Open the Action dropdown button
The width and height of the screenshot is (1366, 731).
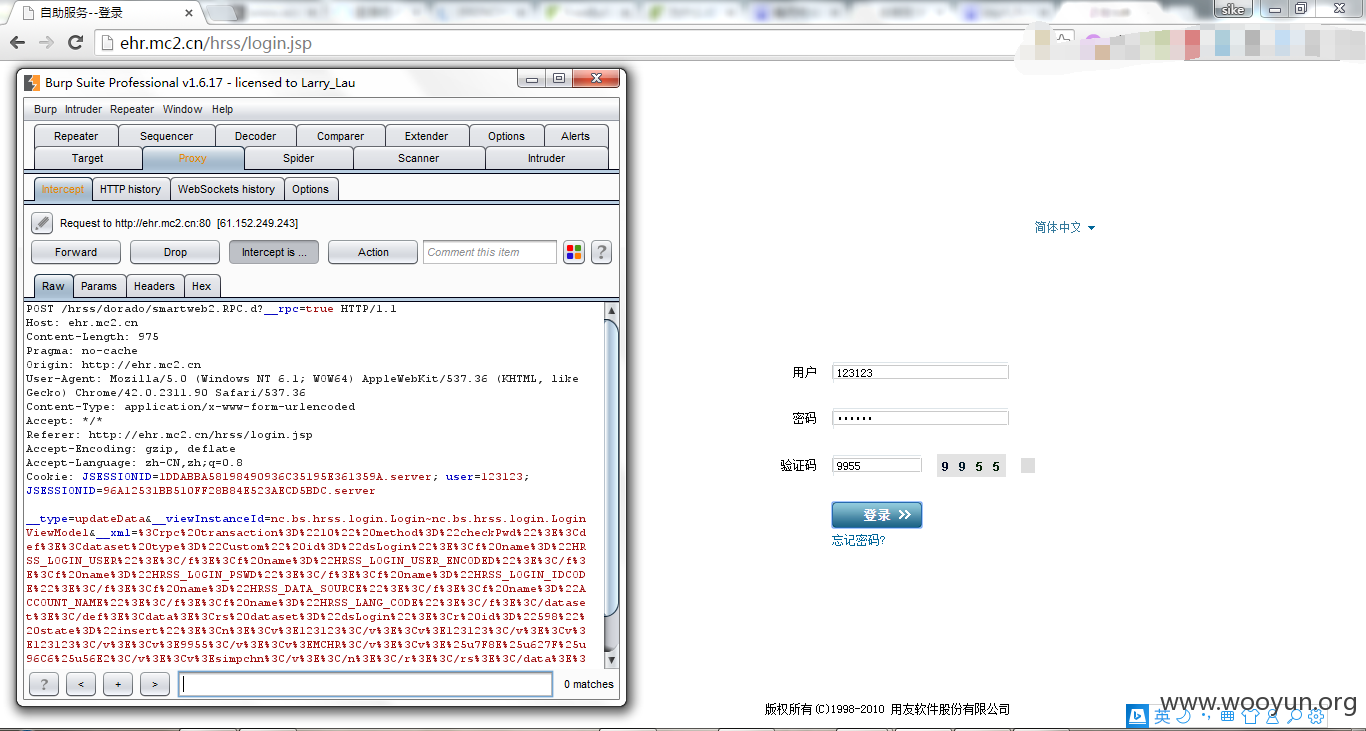pos(373,252)
